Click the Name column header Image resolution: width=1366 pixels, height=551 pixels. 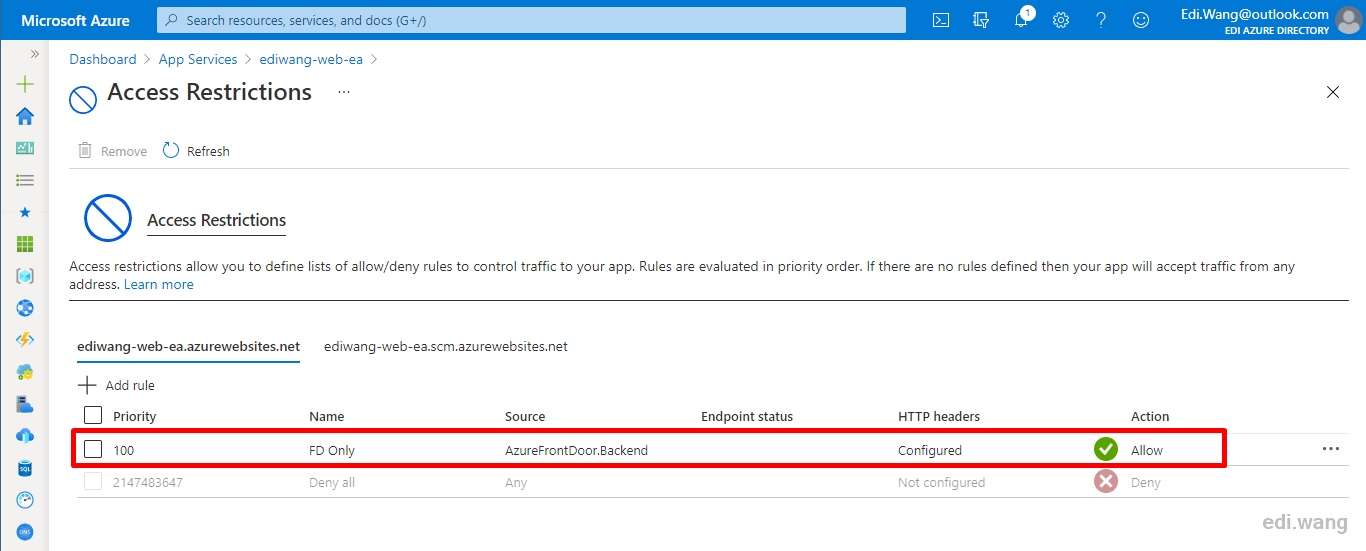(327, 416)
